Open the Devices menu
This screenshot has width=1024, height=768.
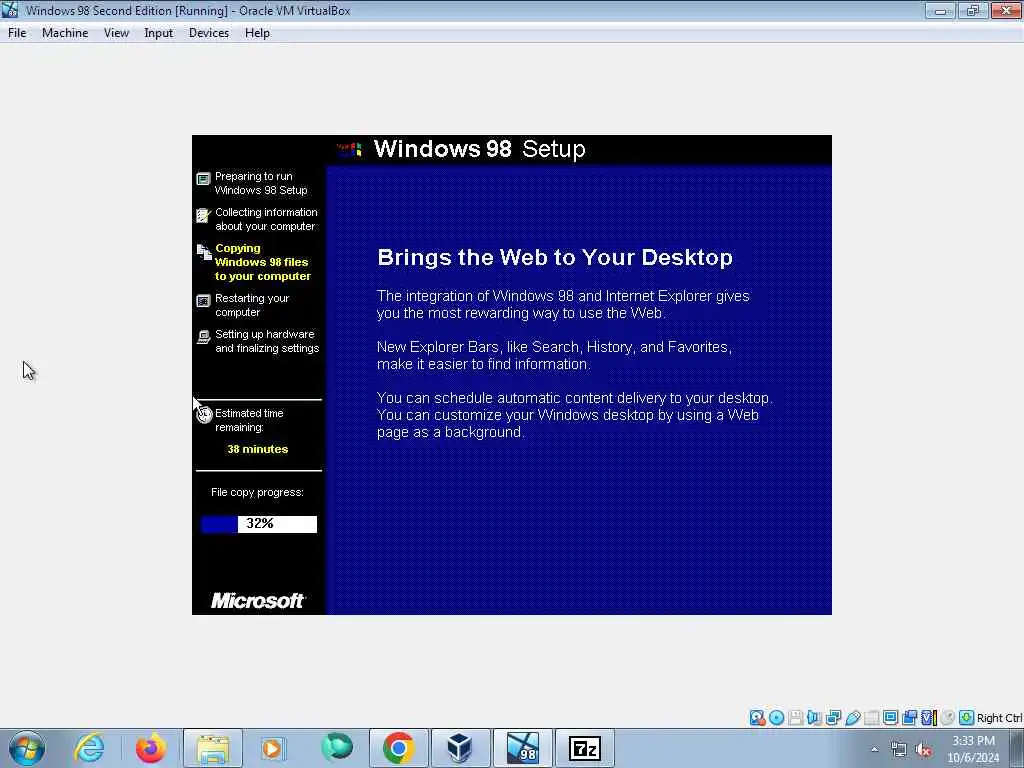(x=209, y=33)
